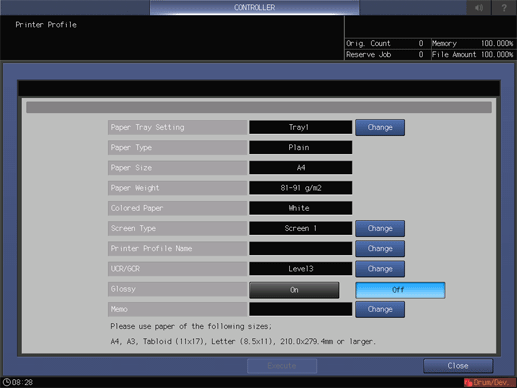Image resolution: width=517 pixels, height=388 pixels.
Task: Click the Colored Paper label
Action: [x=177, y=208]
